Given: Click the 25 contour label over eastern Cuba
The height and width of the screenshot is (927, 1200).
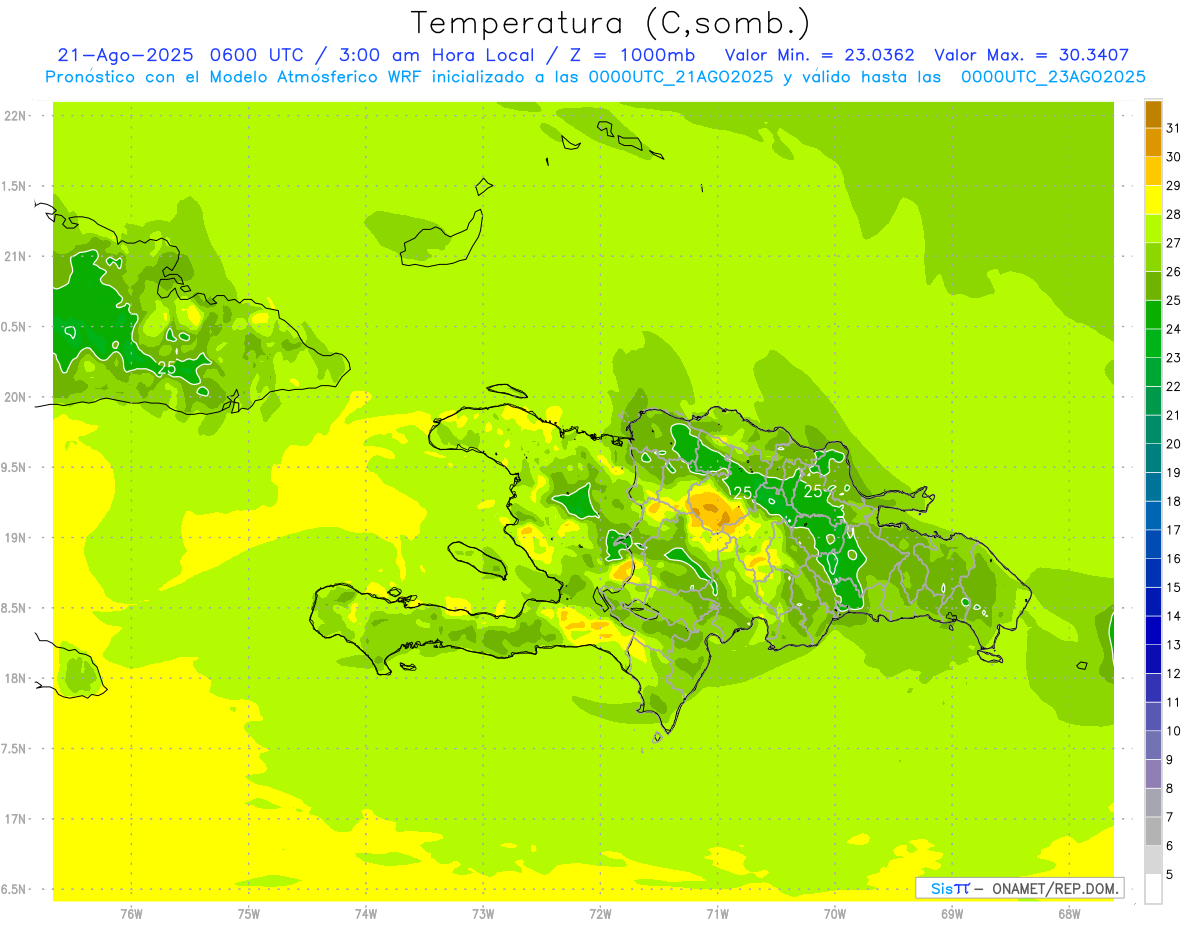Looking at the screenshot, I should [x=166, y=367].
